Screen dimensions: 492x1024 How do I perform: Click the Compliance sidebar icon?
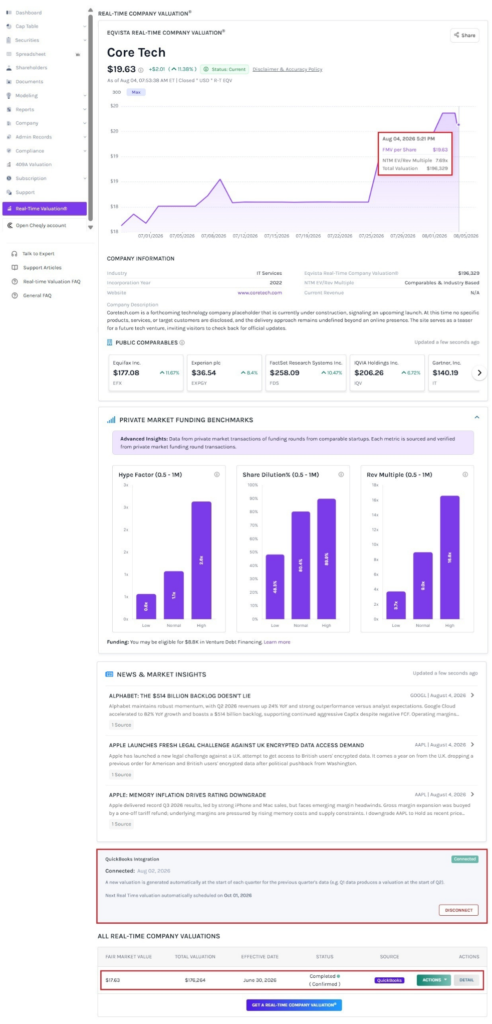tap(8, 151)
